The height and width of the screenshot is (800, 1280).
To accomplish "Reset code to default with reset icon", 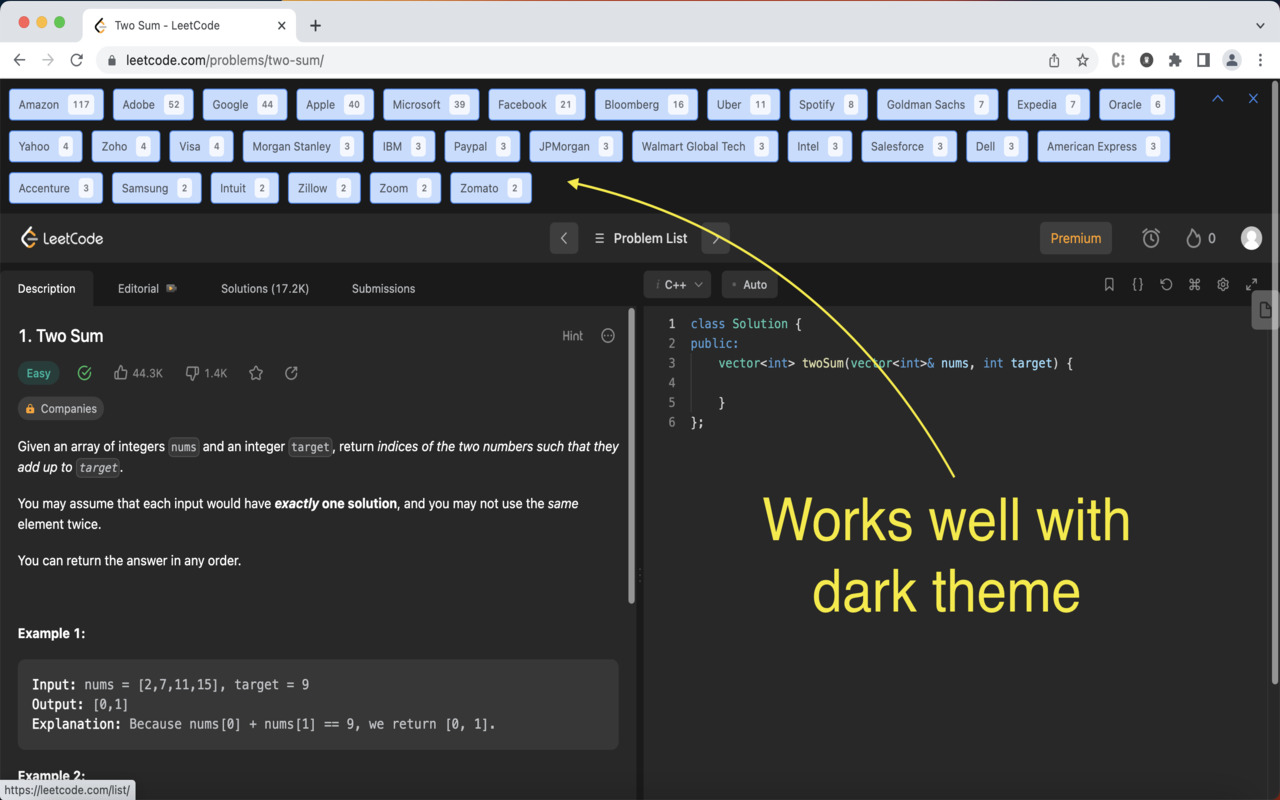I will (x=1166, y=285).
